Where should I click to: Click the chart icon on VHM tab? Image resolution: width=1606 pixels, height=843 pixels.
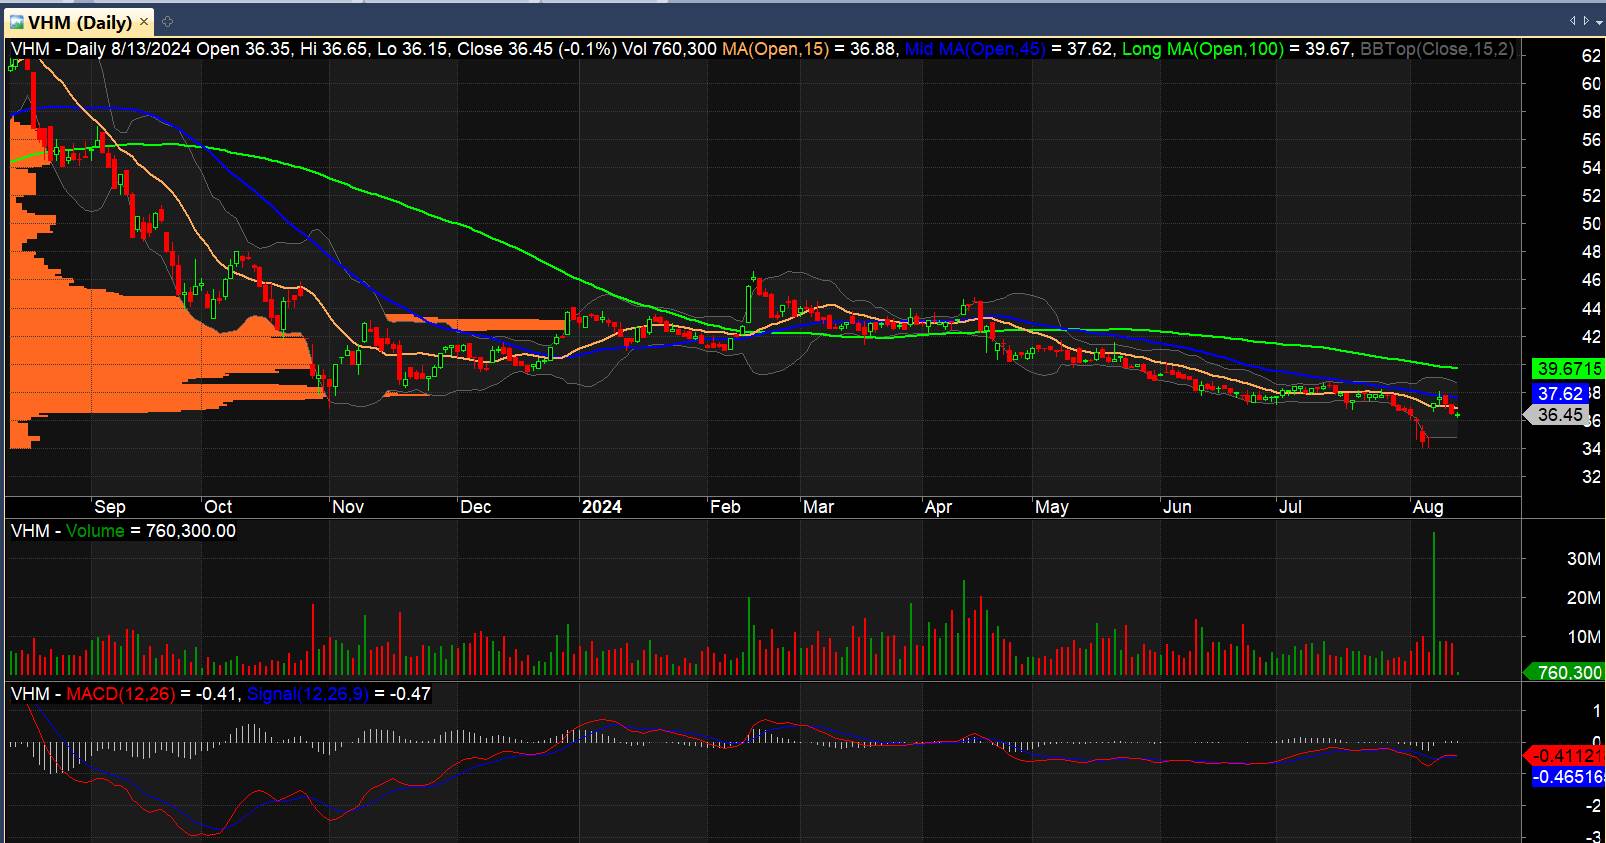point(16,21)
